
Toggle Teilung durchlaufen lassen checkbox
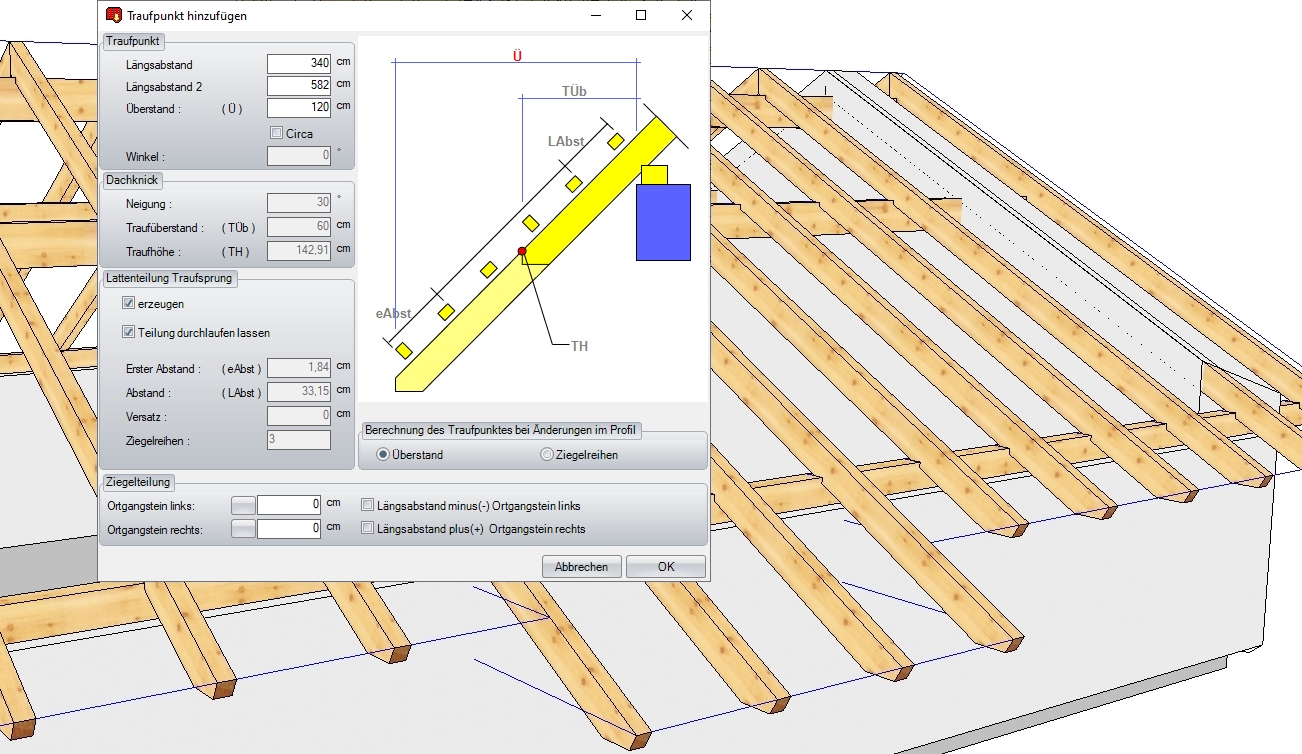(128, 332)
